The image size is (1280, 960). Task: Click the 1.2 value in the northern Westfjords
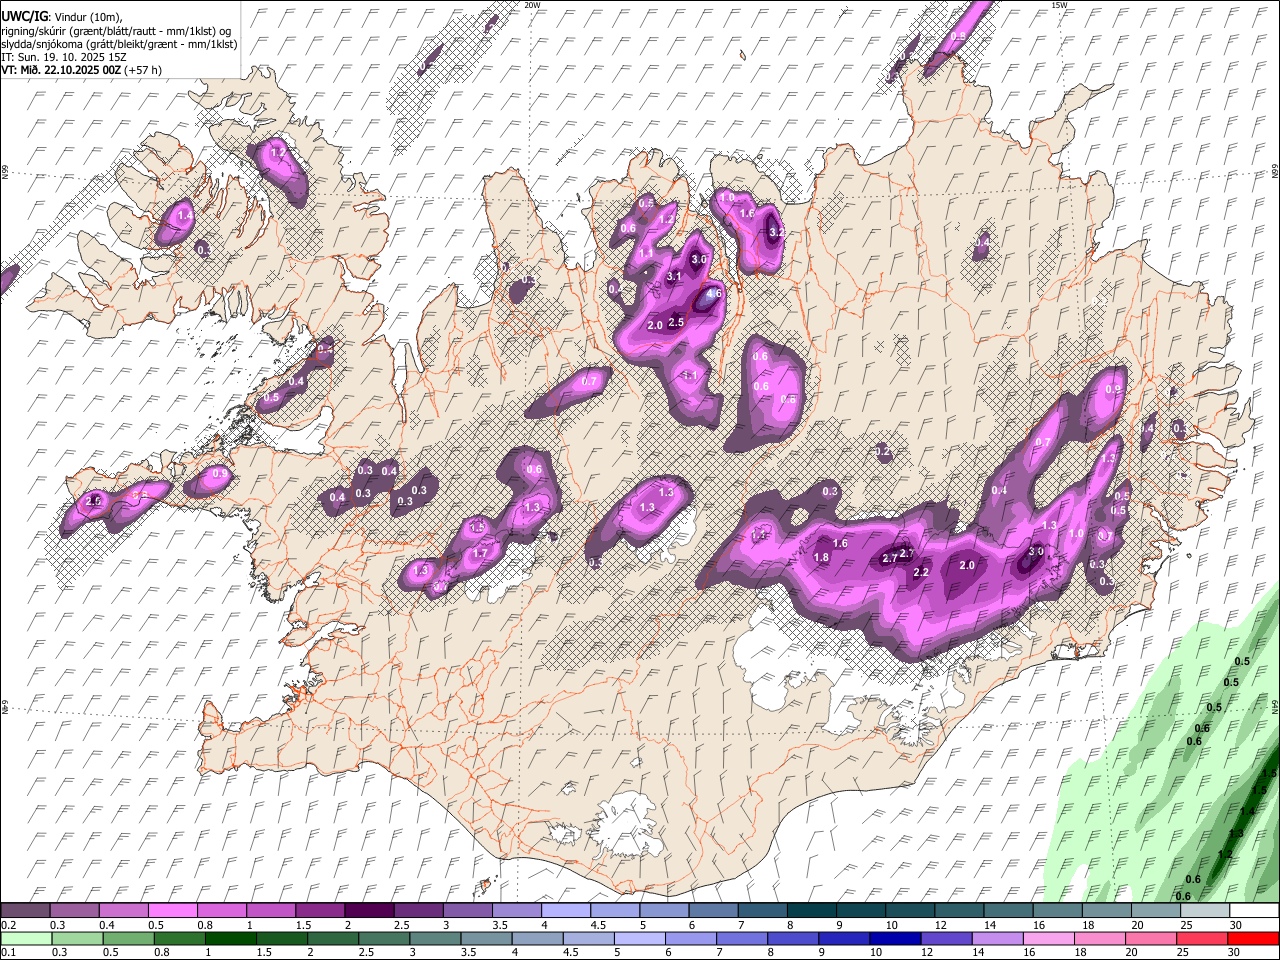pyautogui.click(x=279, y=153)
